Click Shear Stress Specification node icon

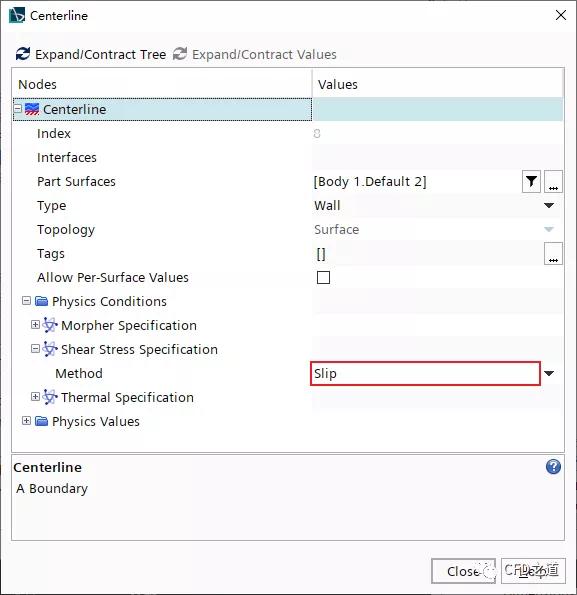[50, 349]
